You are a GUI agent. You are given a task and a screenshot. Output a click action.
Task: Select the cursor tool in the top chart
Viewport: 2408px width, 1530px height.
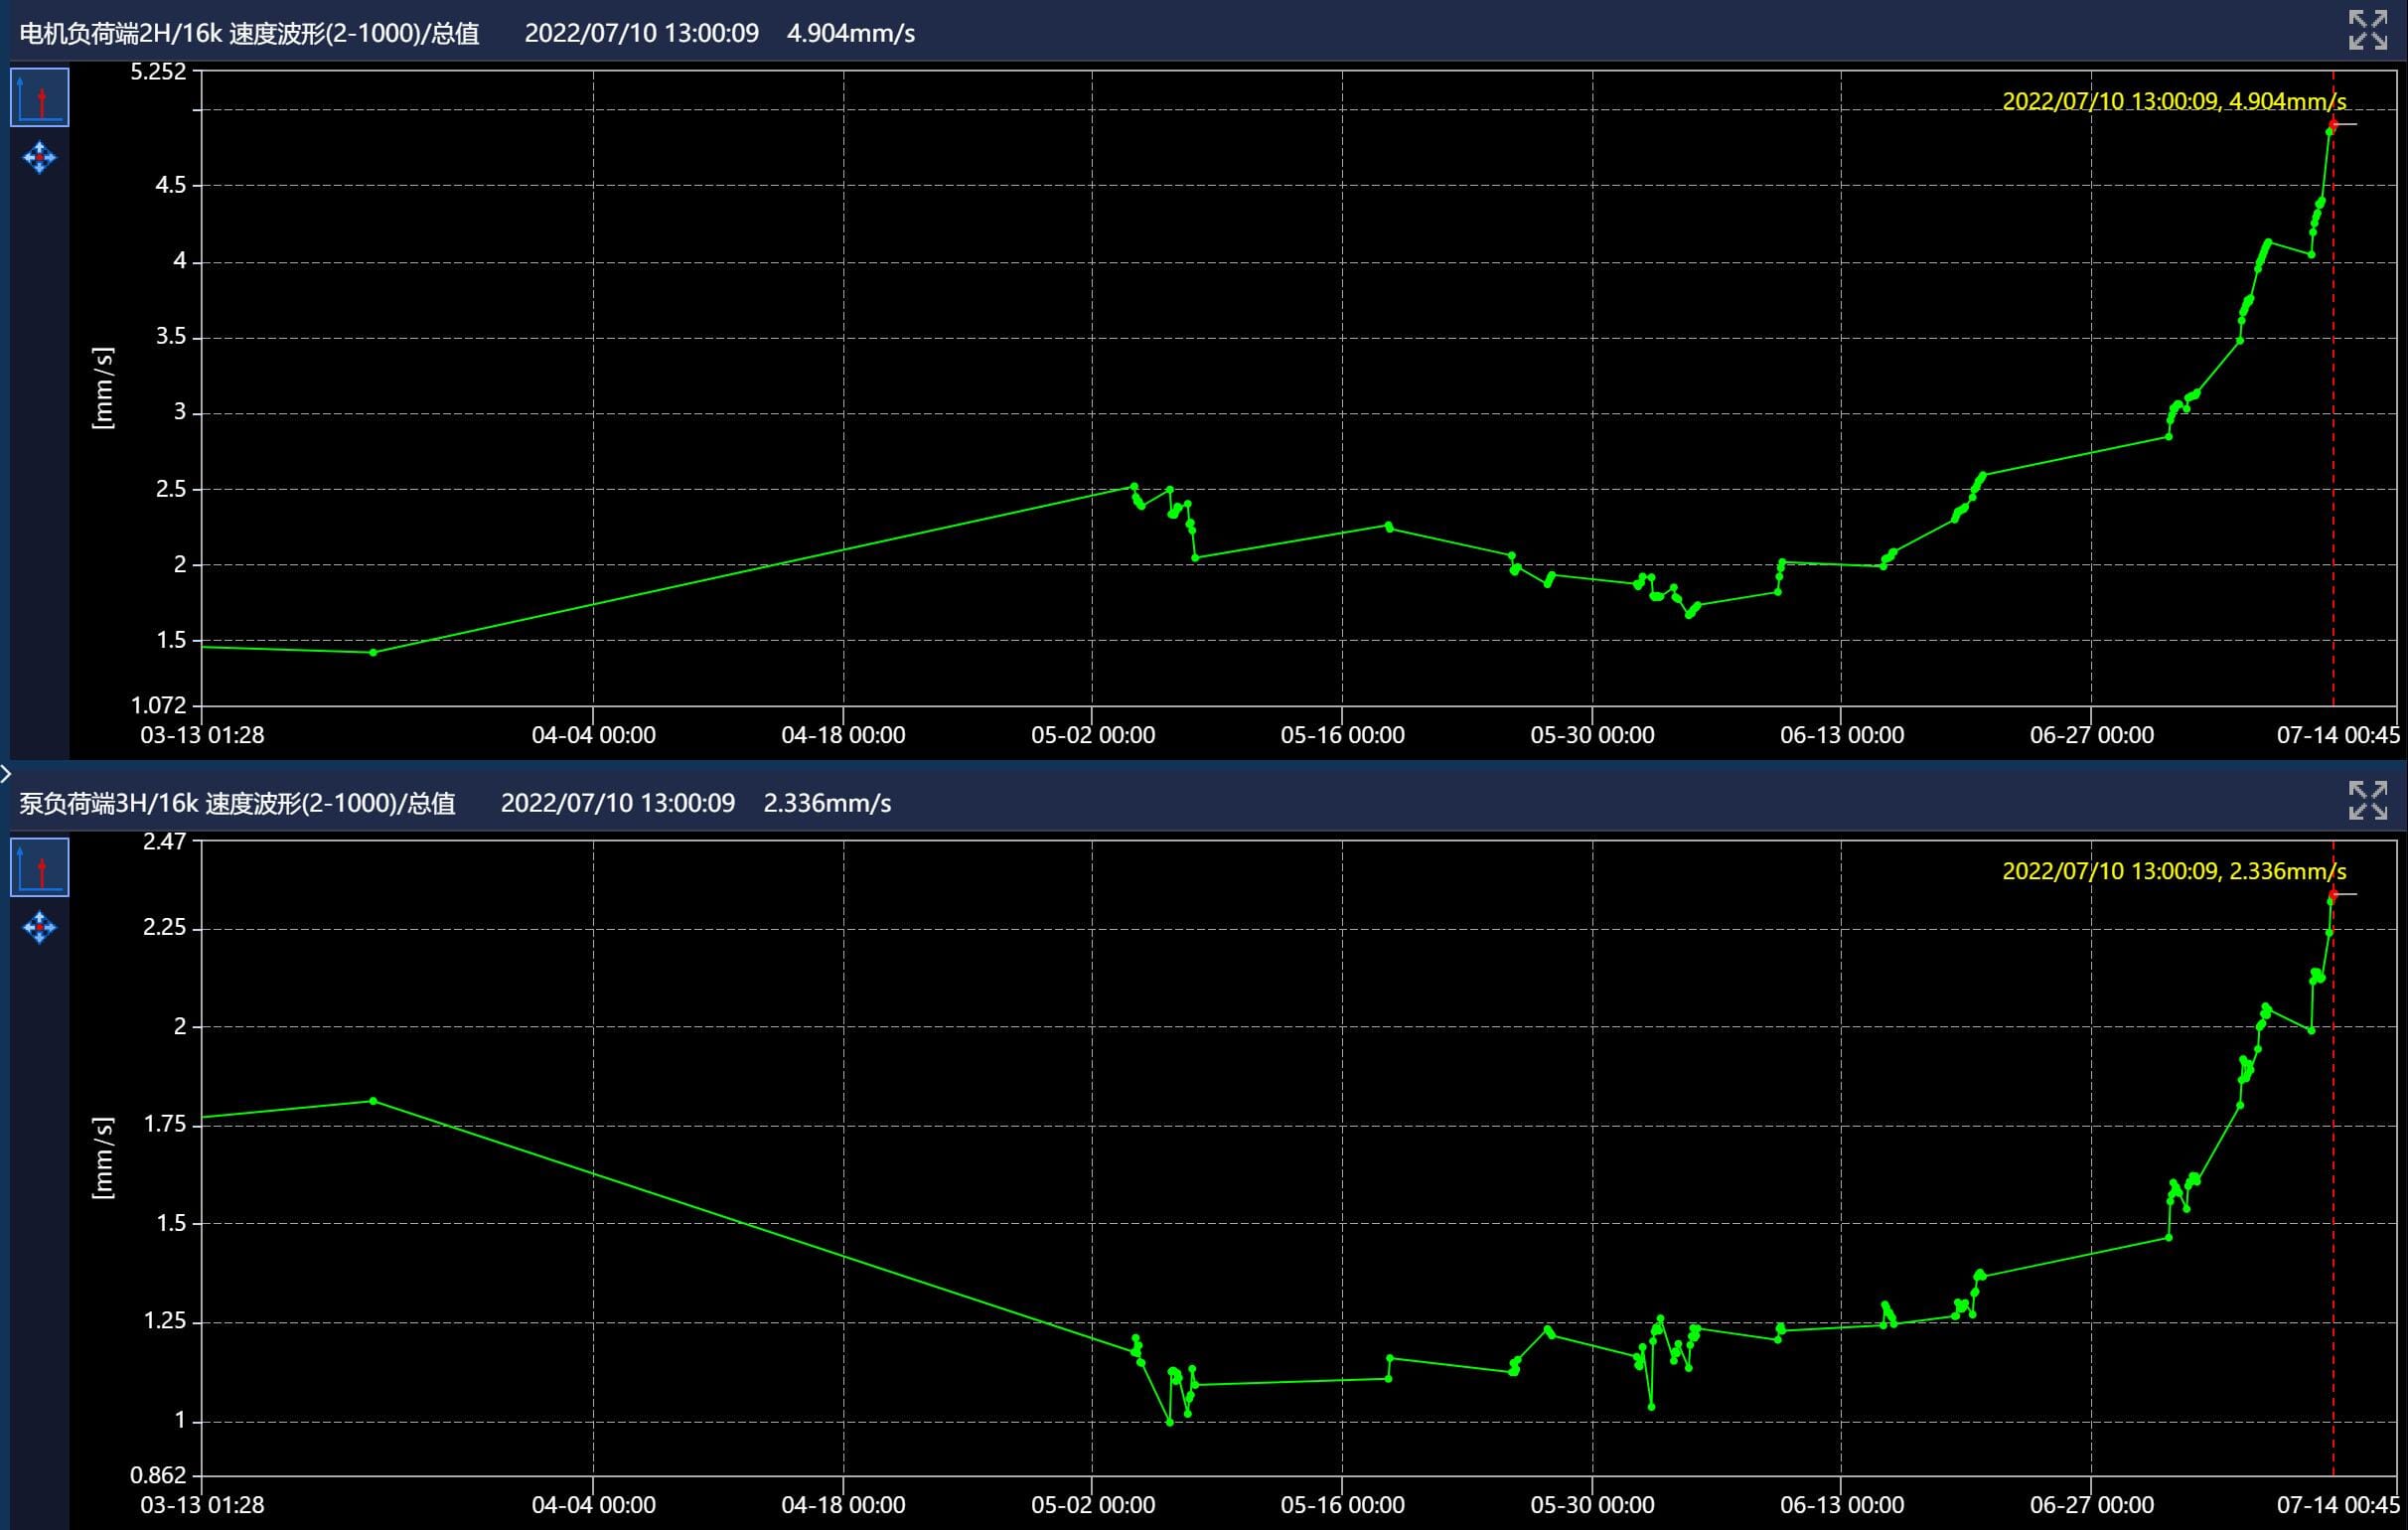pos(40,98)
